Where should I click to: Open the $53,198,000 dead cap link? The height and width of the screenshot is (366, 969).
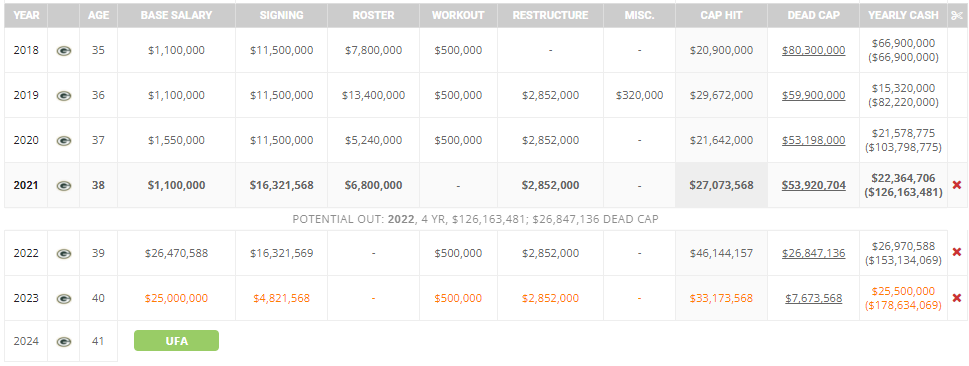point(813,140)
